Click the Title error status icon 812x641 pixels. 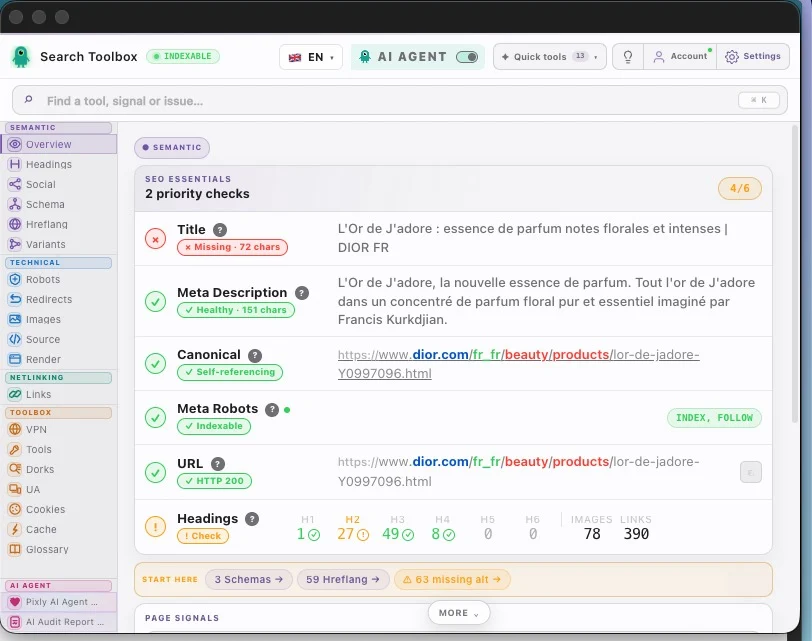coord(155,239)
